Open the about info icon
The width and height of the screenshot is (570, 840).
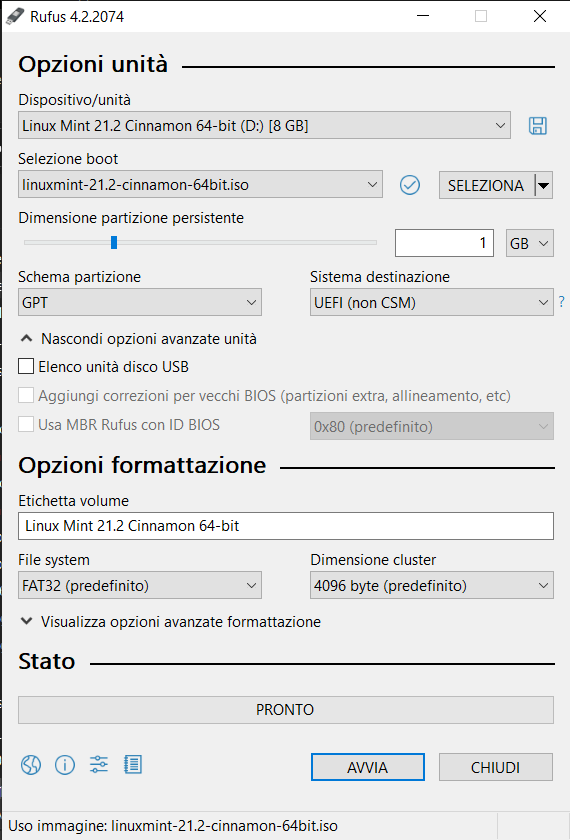pyautogui.click(x=65, y=764)
